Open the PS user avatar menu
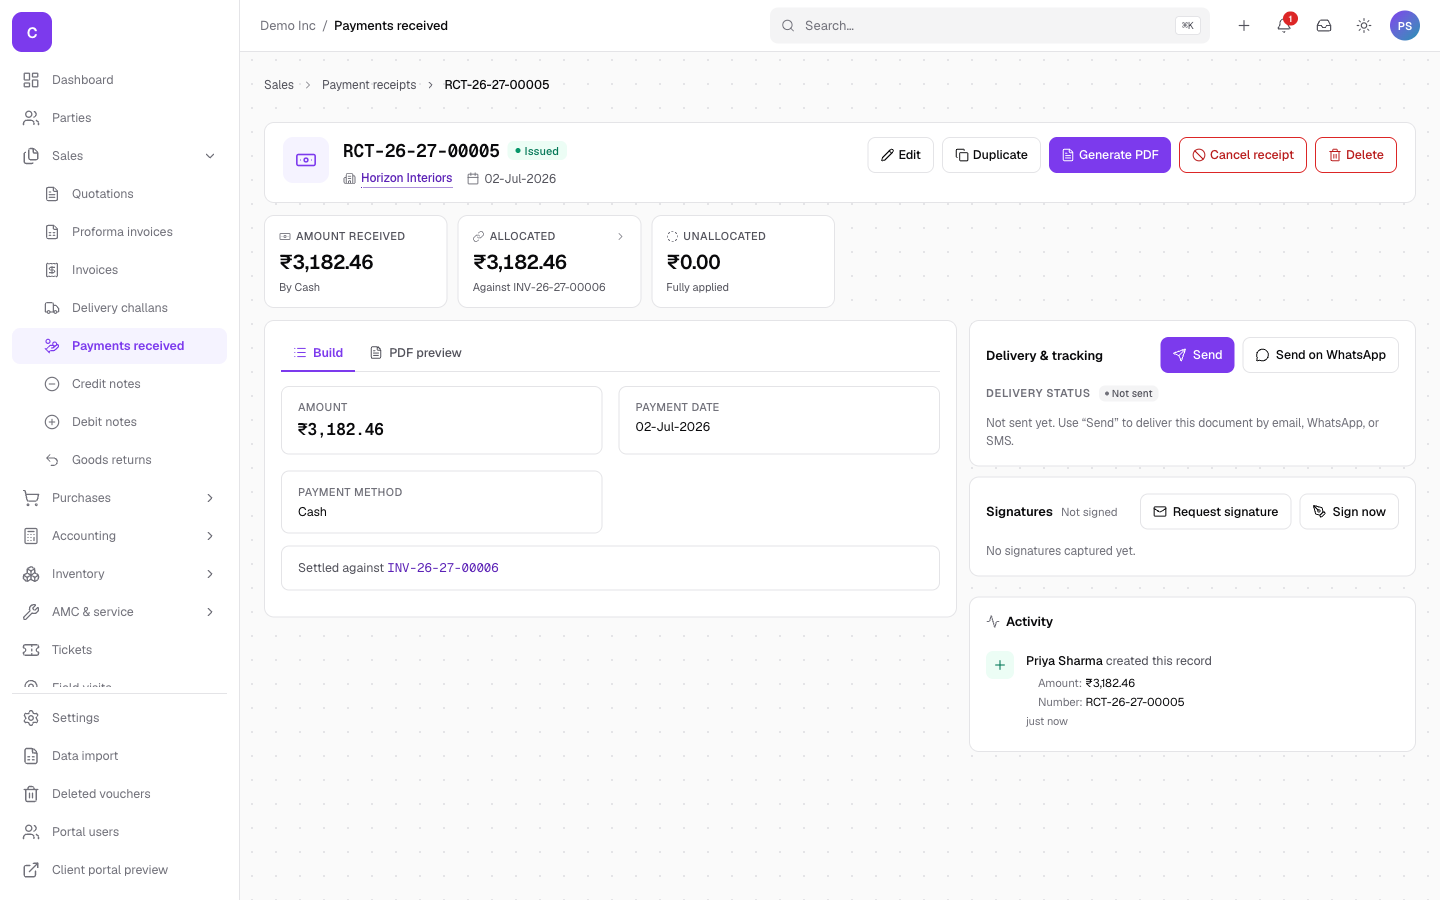1440x900 pixels. tap(1405, 26)
